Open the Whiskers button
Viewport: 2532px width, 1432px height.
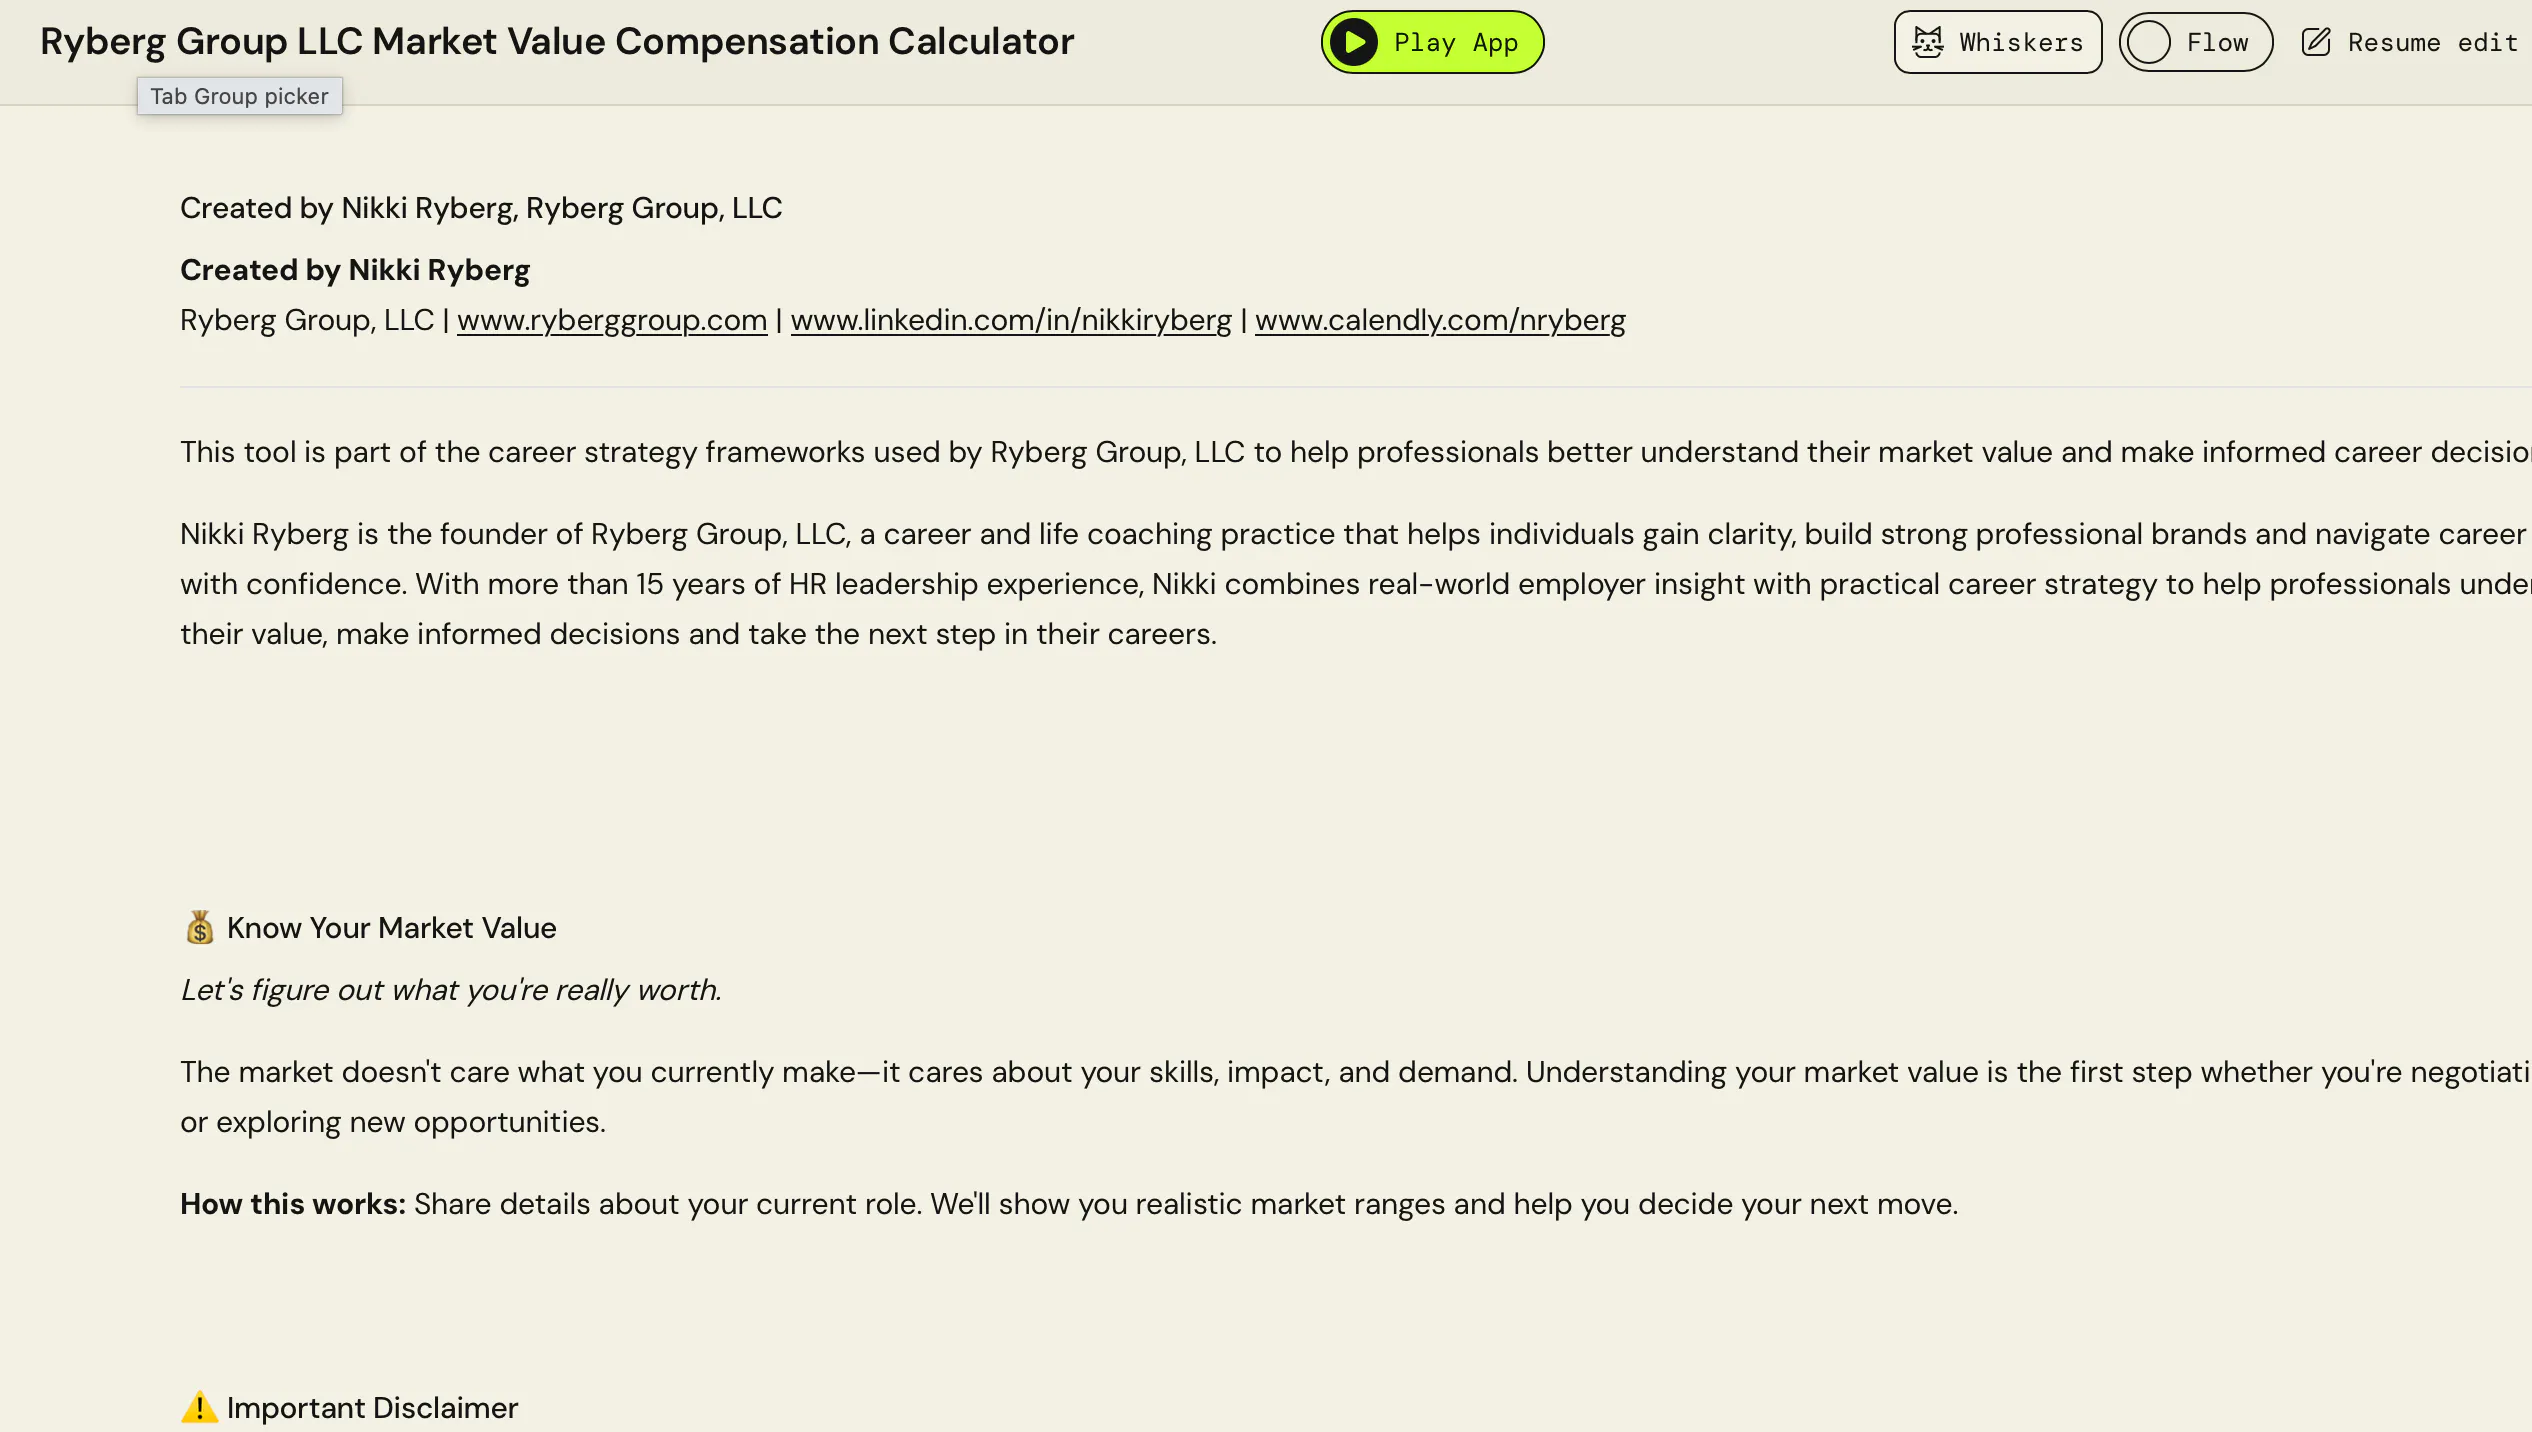pyautogui.click(x=1998, y=42)
